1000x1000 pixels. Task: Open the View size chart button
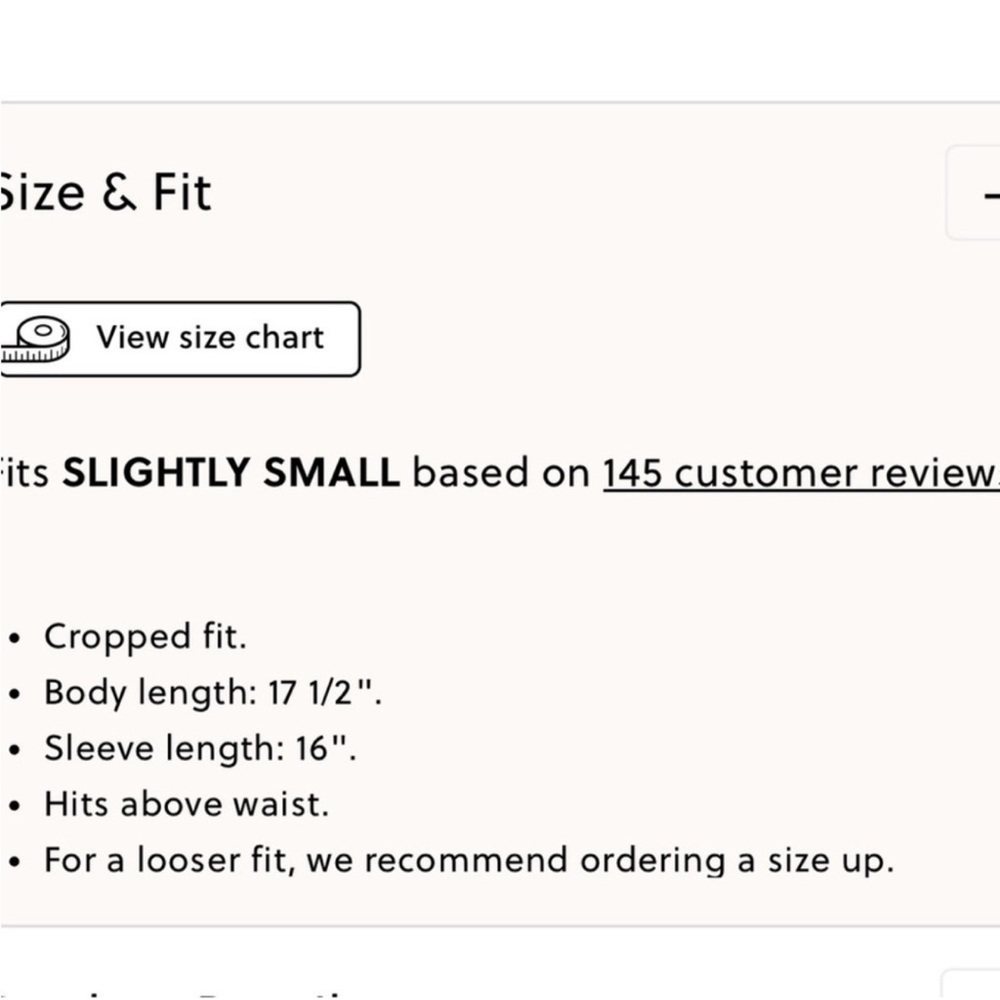pyautogui.click(x=180, y=339)
